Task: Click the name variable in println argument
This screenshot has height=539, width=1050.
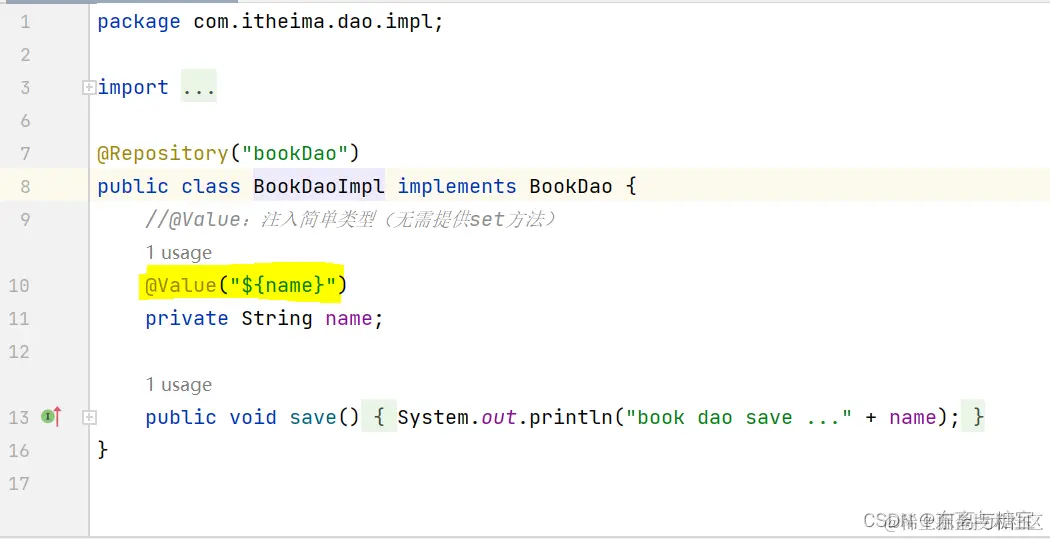Action: click(912, 417)
